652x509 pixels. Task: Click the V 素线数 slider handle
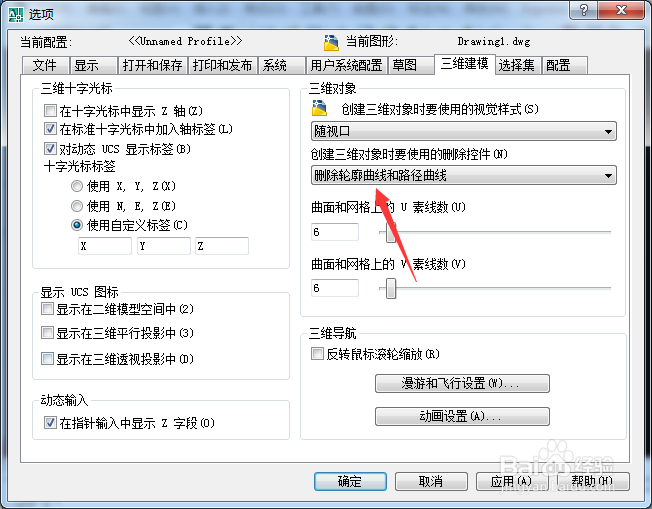click(x=390, y=288)
